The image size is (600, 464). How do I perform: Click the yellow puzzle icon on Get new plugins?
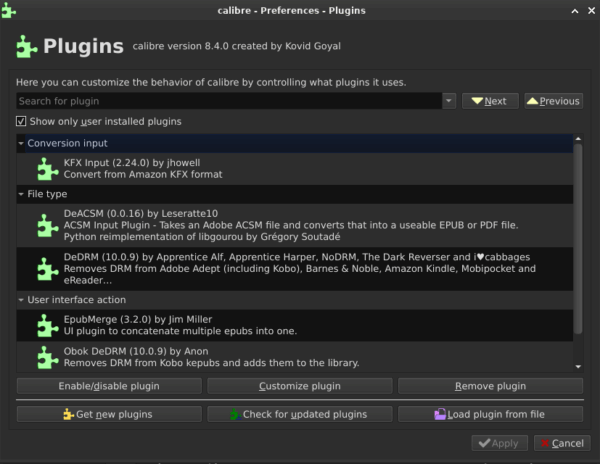tap(68, 414)
